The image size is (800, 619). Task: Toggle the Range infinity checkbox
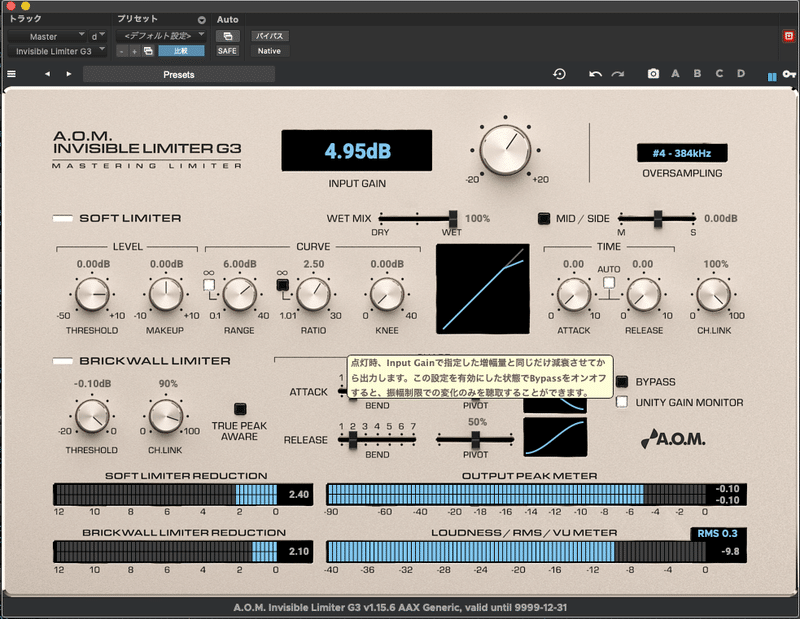tap(209, 285)
